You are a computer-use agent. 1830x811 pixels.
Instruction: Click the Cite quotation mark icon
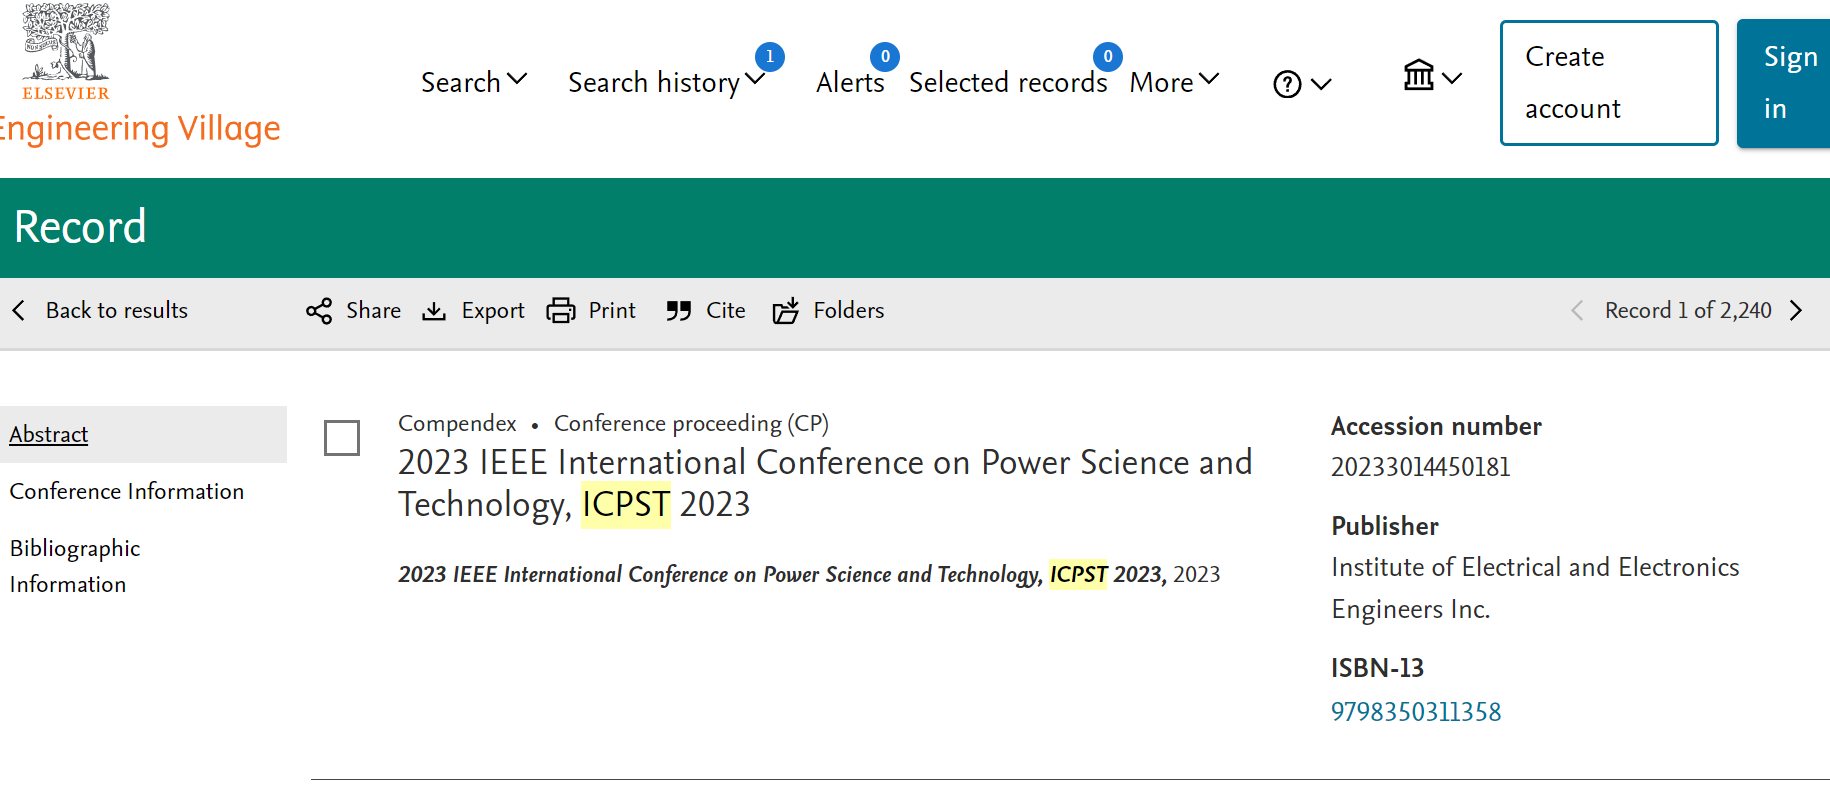[x=679, y=311]
